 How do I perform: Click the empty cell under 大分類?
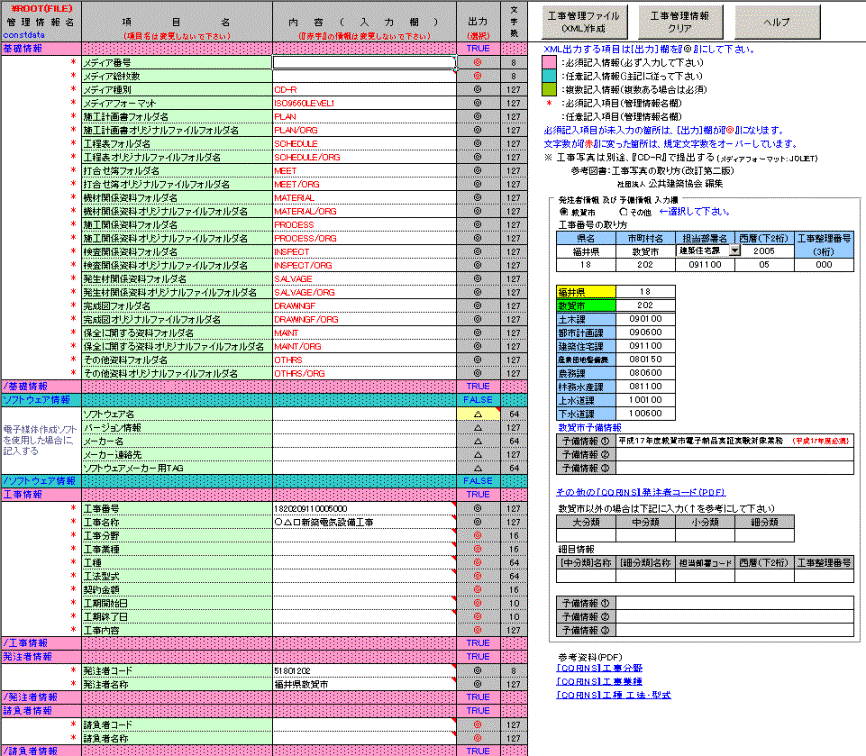point(586,535)
